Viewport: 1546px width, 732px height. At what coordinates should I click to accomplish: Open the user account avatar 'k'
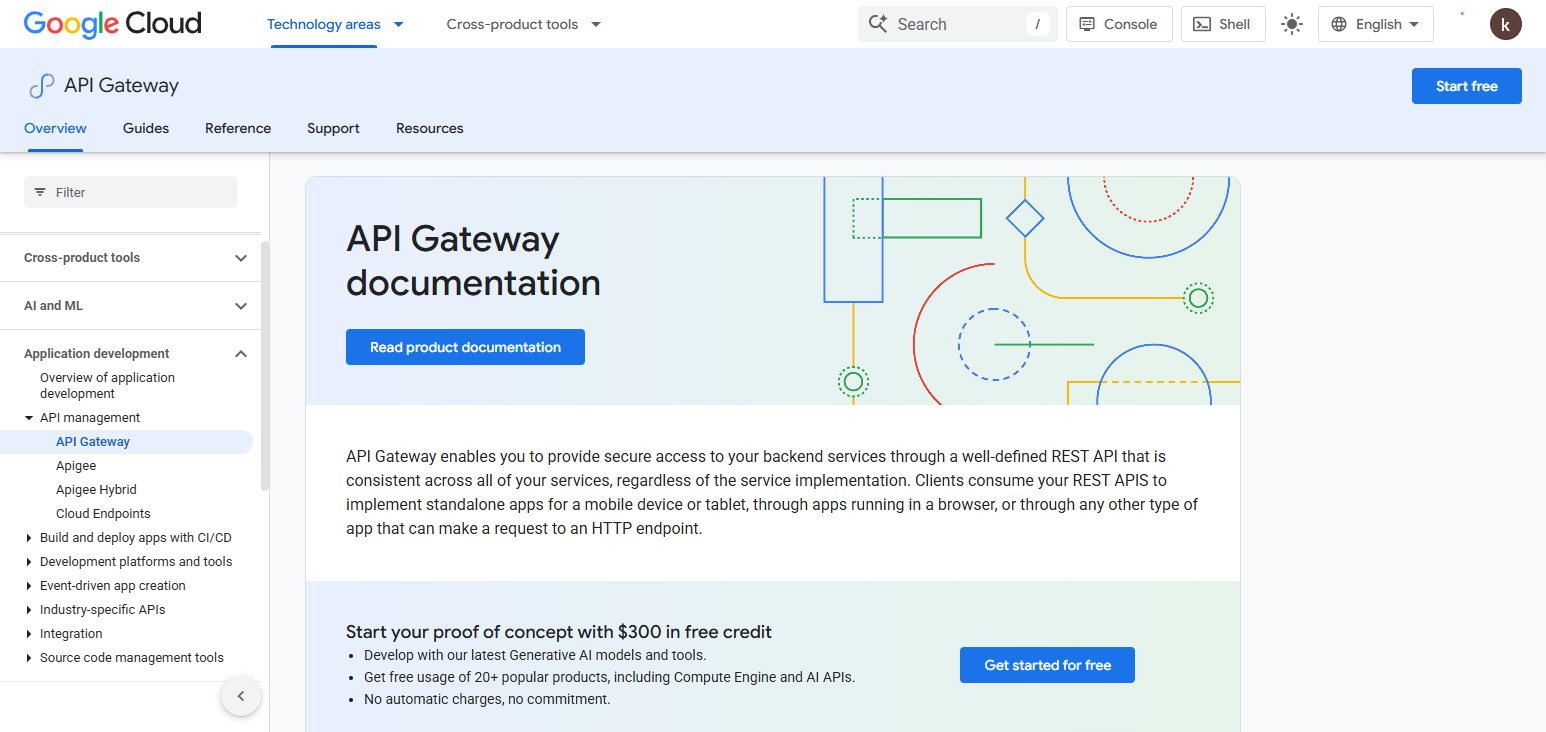point(1505,24)
